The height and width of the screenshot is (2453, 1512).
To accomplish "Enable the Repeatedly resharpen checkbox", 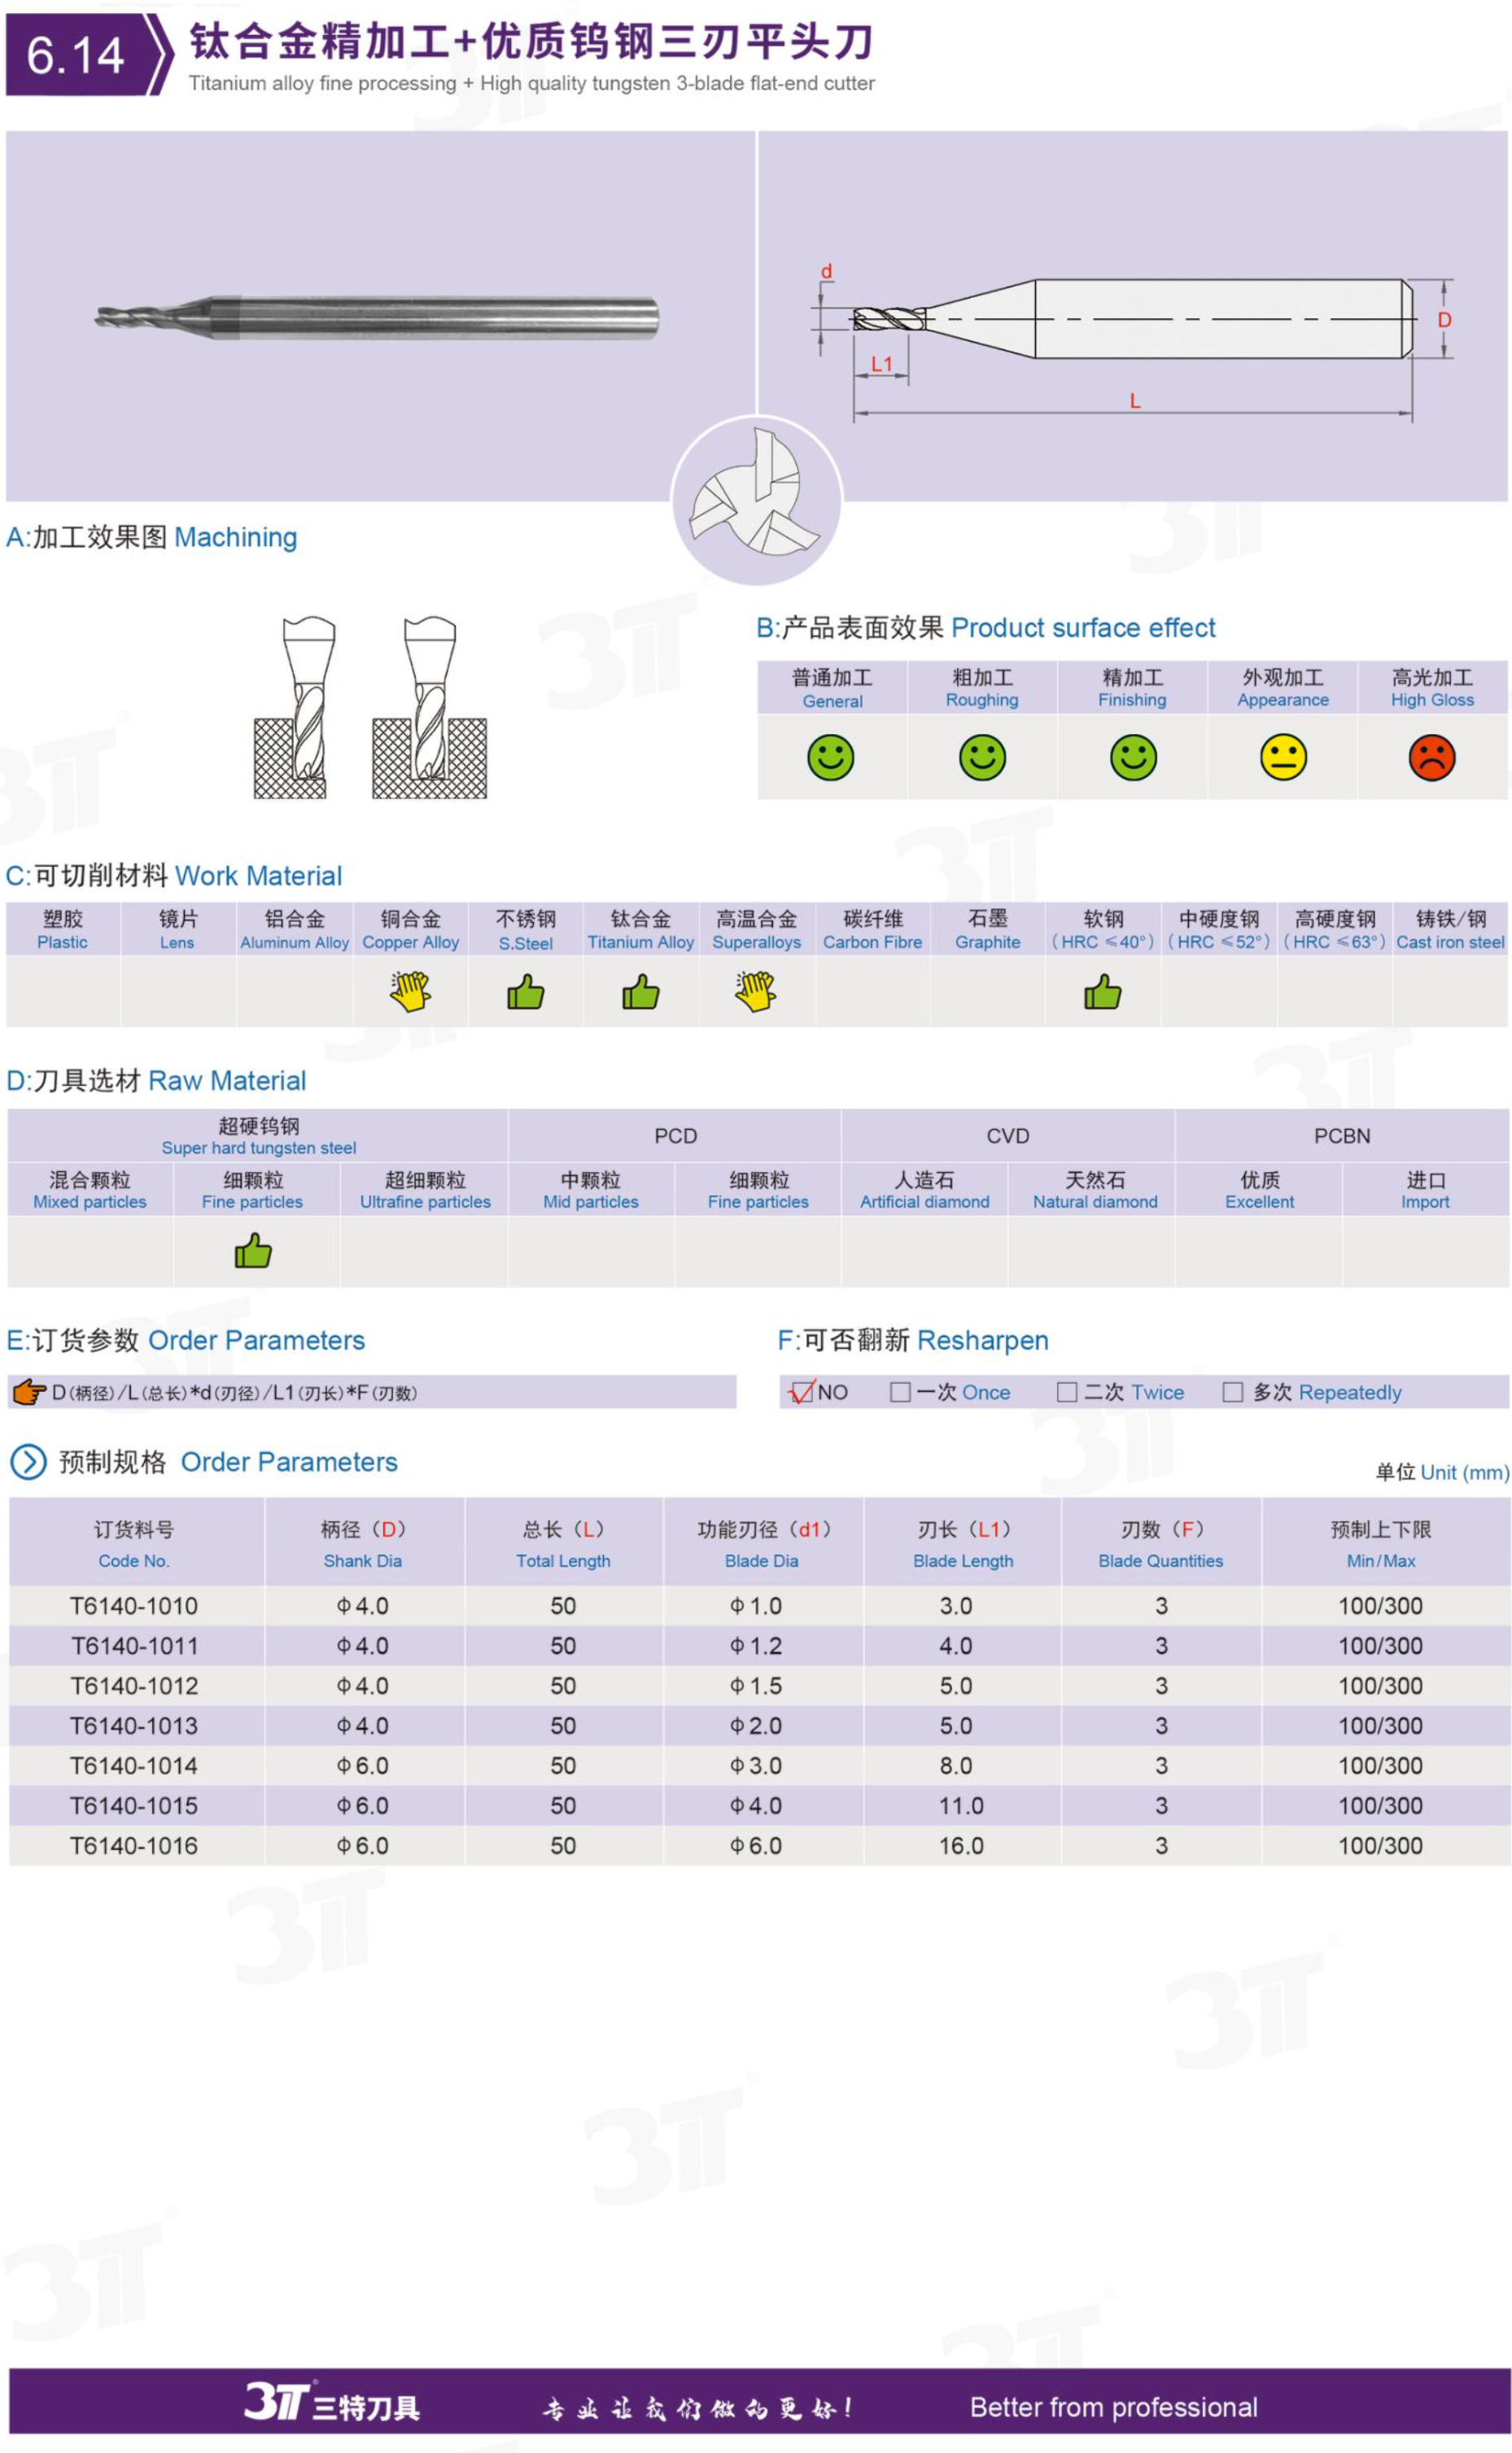I will (x=1233, y=1392).
